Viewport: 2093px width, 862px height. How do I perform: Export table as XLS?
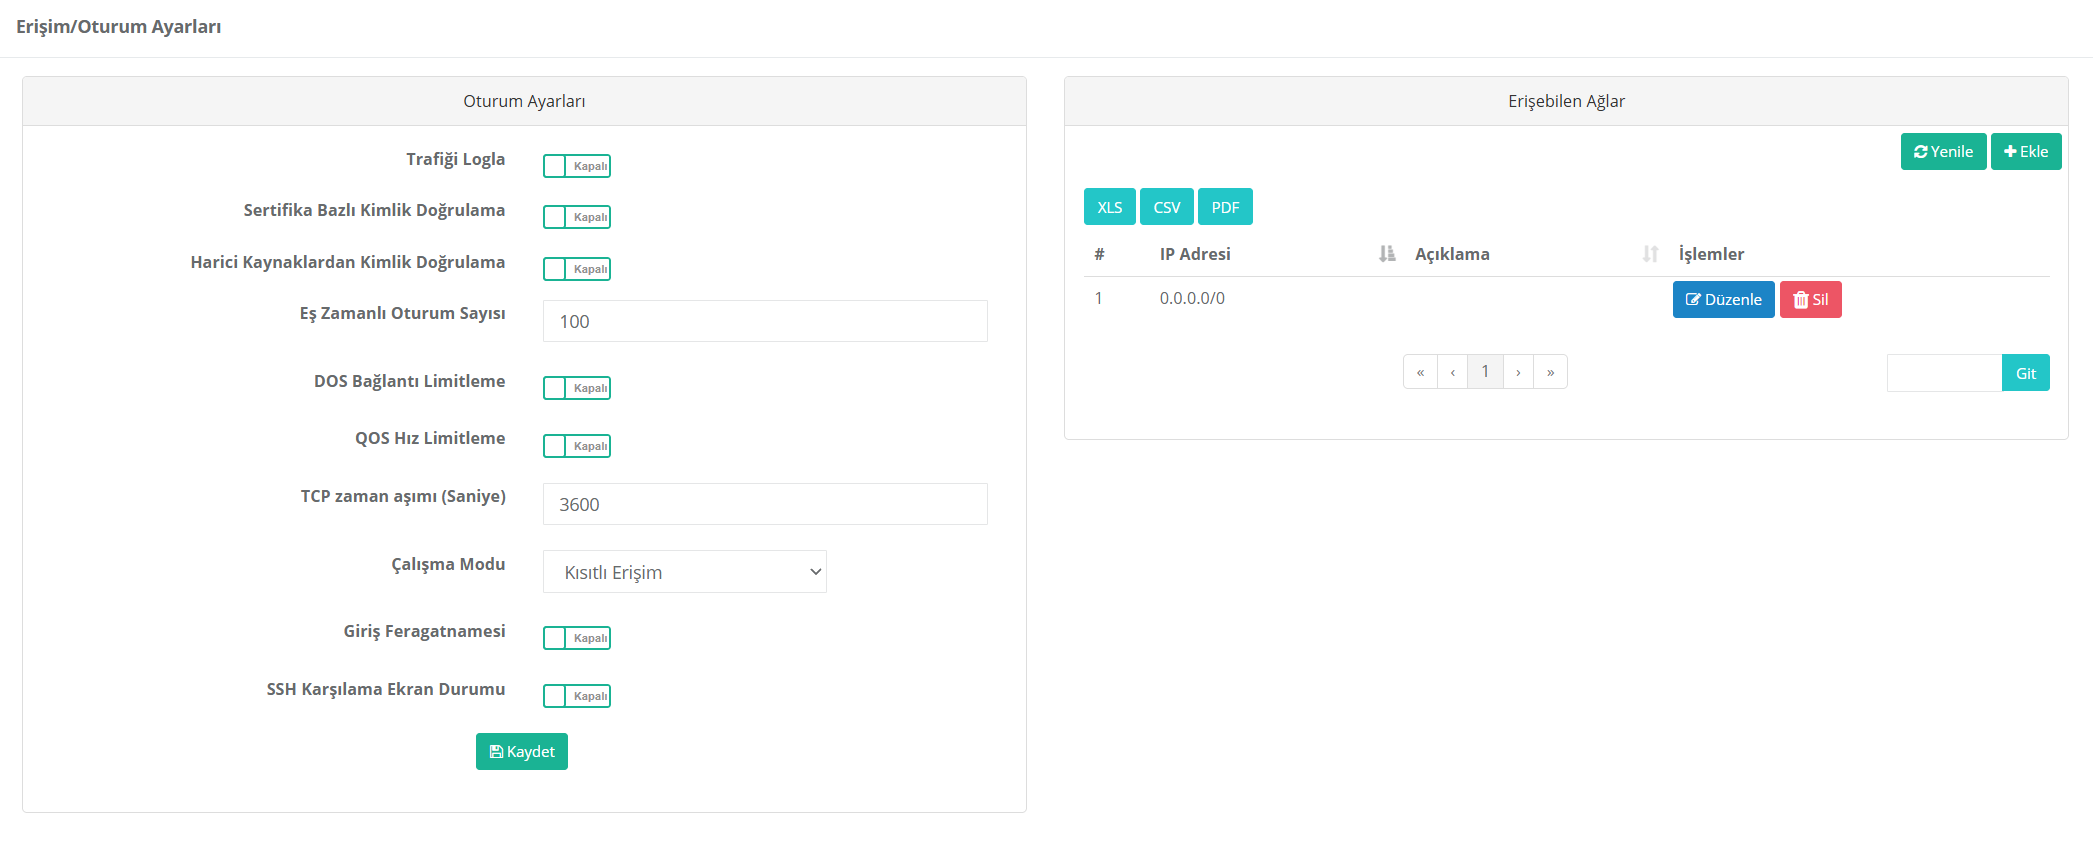(1109, 207)
